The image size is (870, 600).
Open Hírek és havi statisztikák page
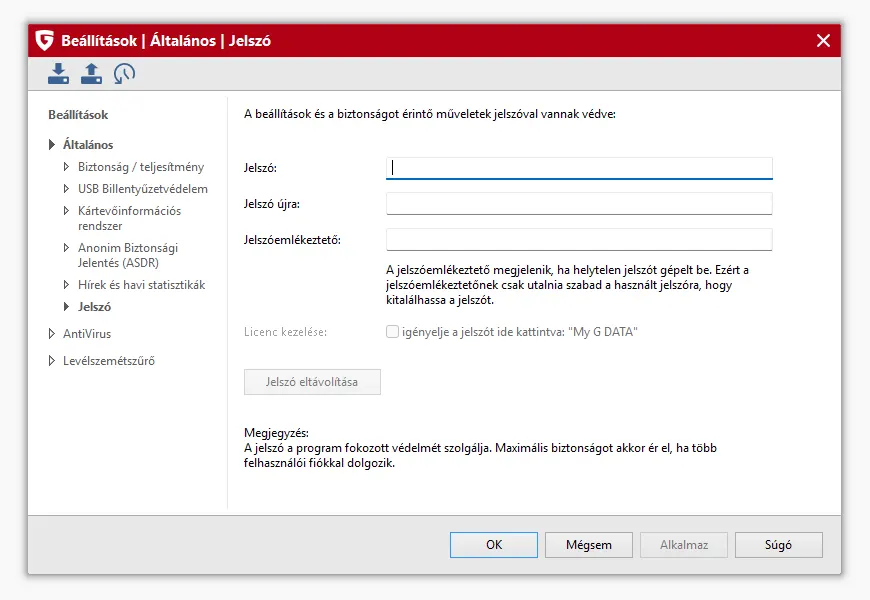tap(141, 285)
